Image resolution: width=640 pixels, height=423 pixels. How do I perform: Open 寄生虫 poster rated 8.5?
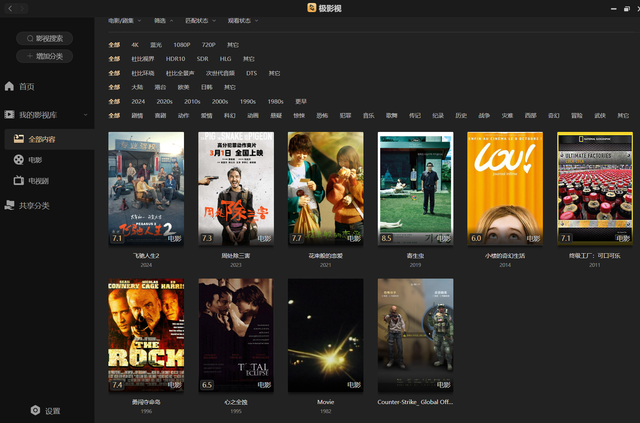[416, 188]
